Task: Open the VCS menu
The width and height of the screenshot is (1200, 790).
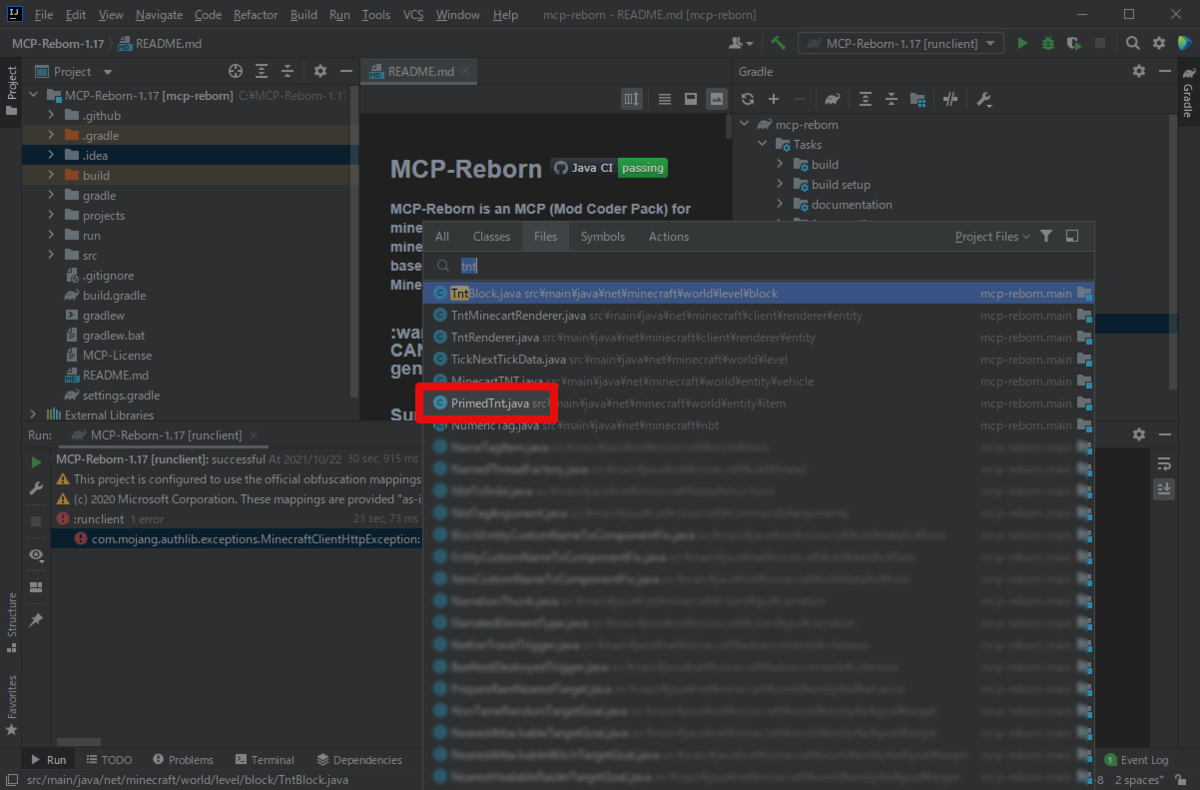Action: [x=414, y=15]
